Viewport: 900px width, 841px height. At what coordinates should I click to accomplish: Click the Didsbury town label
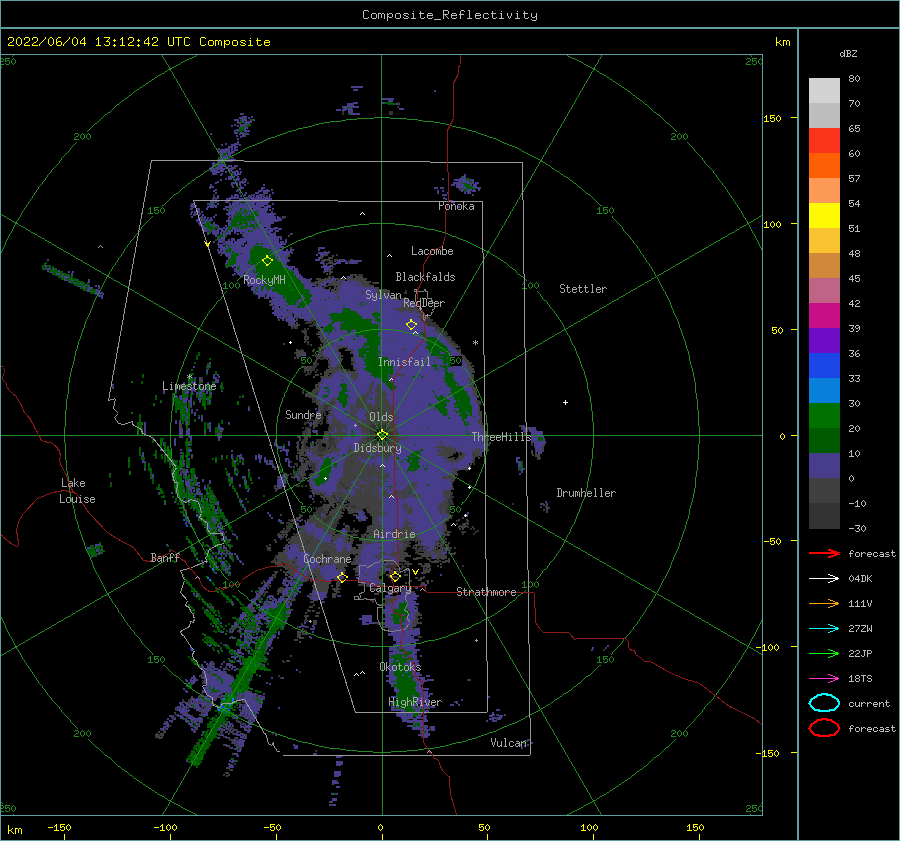(377, 448)
